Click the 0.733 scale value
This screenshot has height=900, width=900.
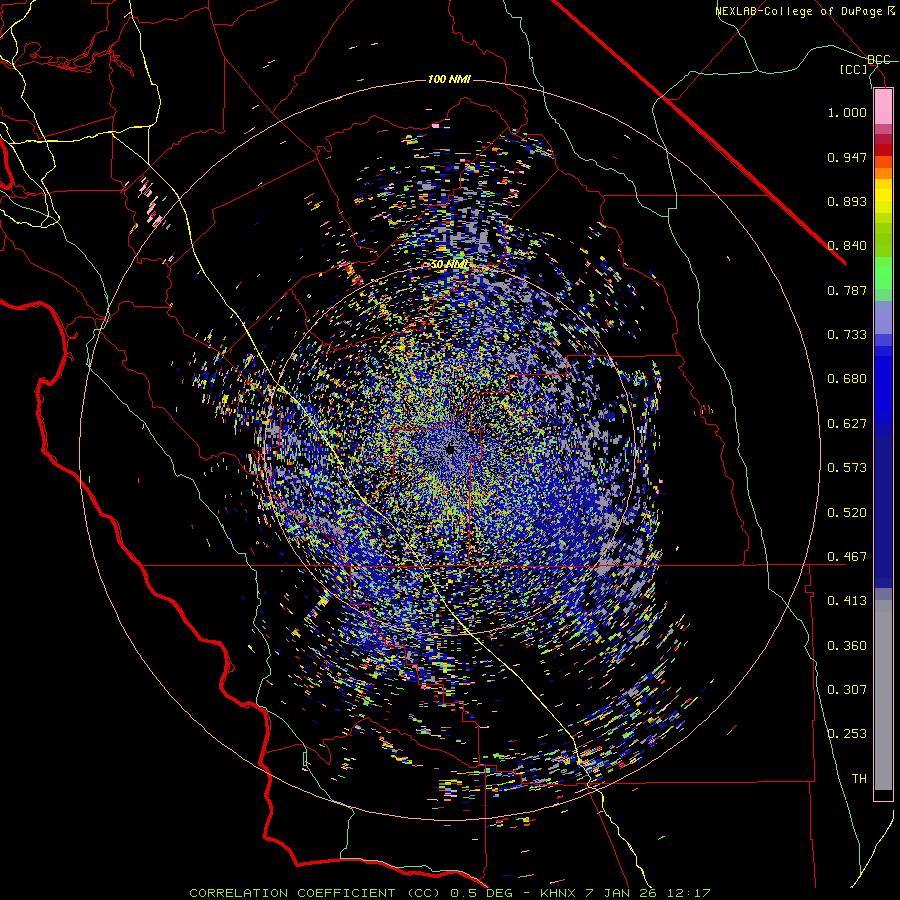847,335
